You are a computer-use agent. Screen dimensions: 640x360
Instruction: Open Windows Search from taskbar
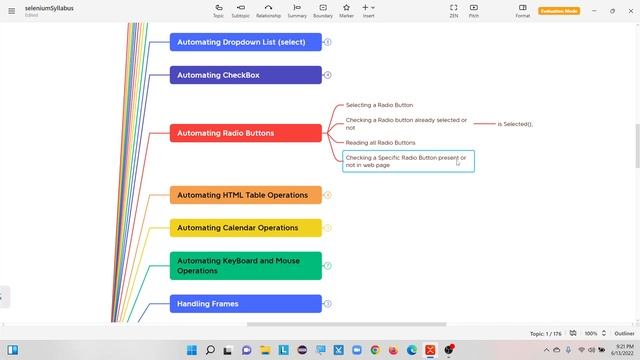point(210,350)
